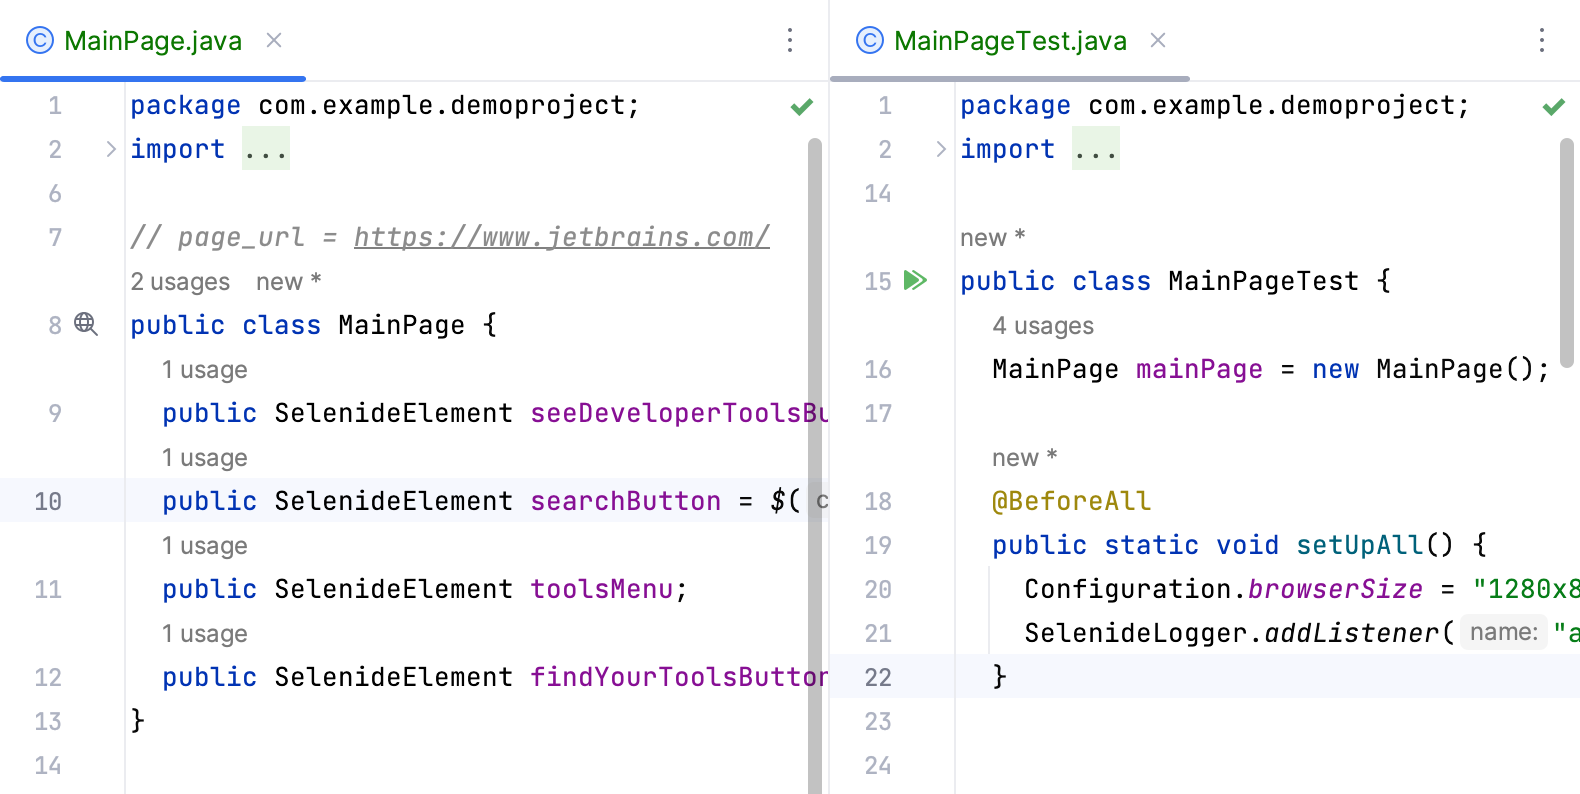Expand the folded imports in MainPage.java
This screenshot has width=1580, height=794.
[111, 149]
